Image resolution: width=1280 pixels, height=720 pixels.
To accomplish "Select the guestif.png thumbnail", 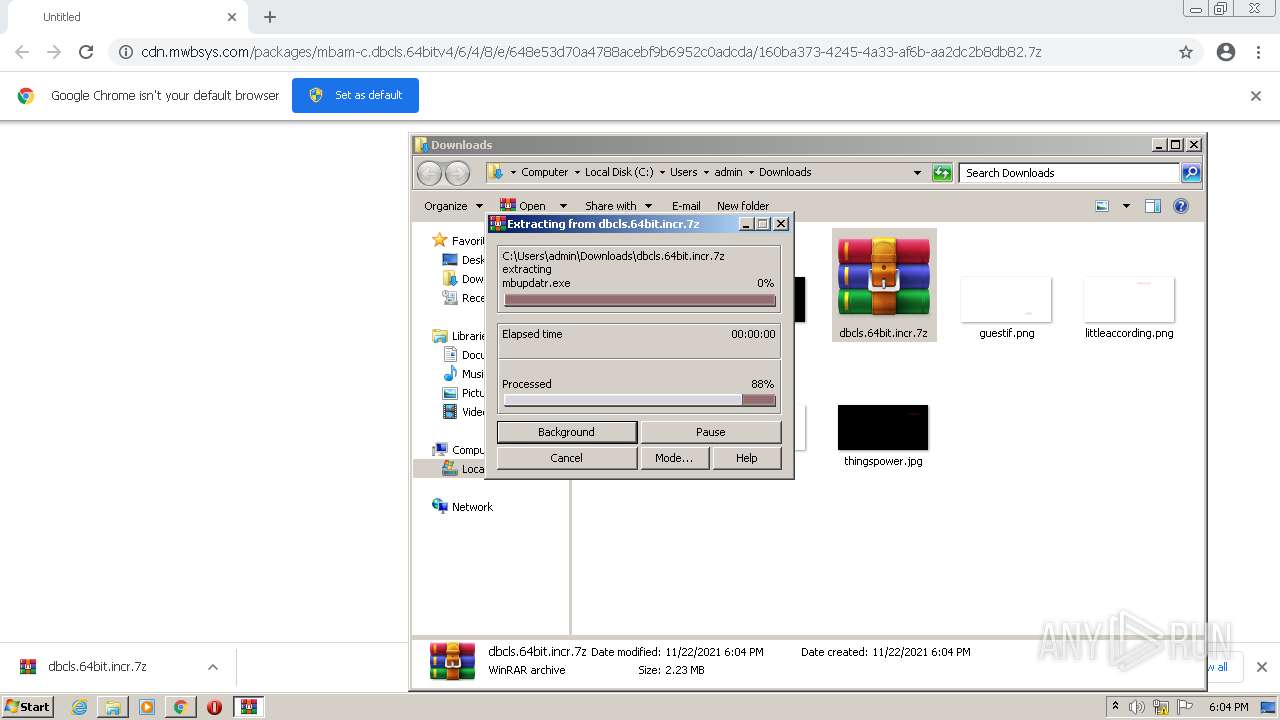I will coord(1006,308).
